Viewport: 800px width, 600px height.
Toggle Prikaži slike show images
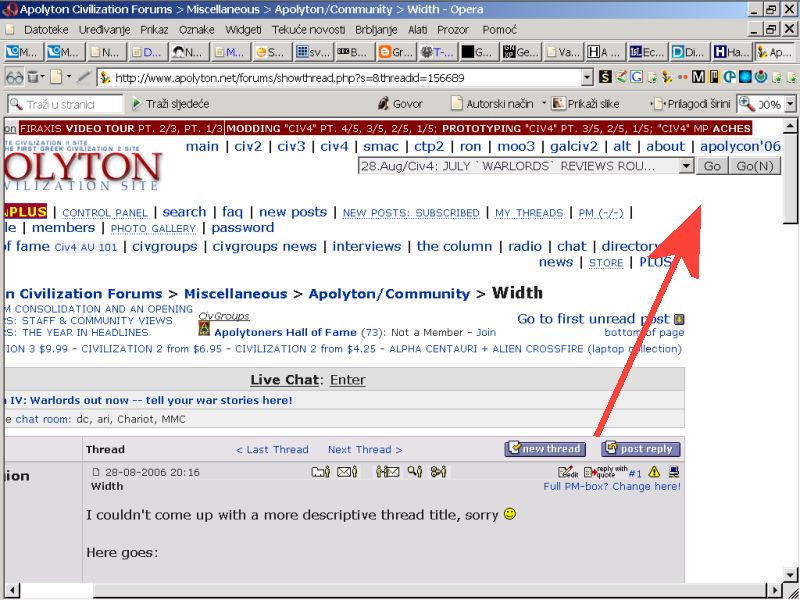tap(586, 104)
